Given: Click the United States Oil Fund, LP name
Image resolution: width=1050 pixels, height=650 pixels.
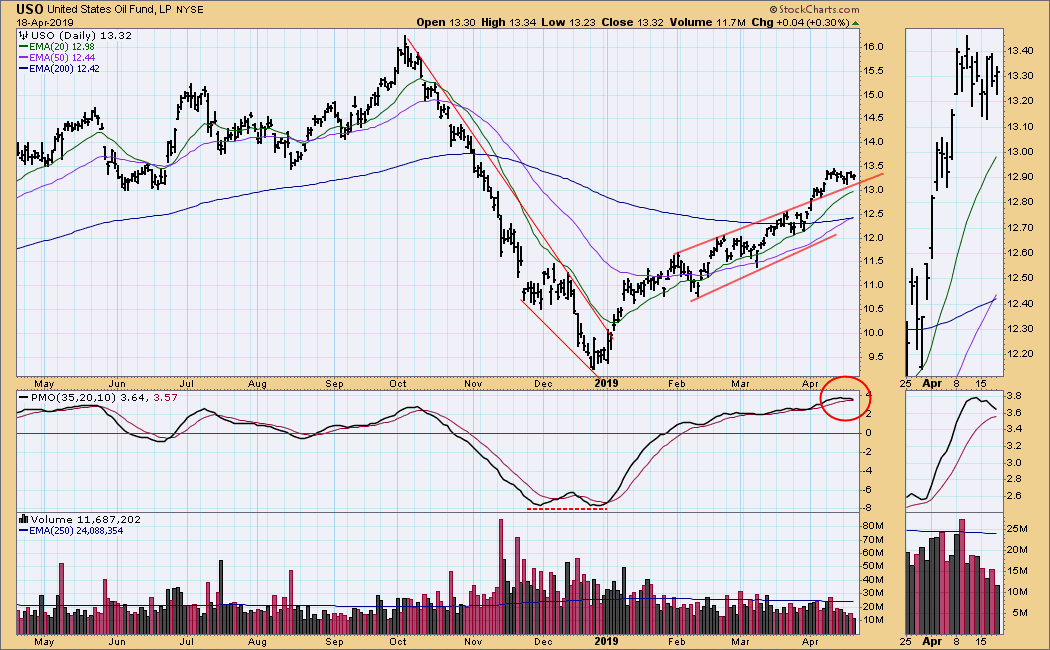Looking at the screenshot, I should 110,10.
